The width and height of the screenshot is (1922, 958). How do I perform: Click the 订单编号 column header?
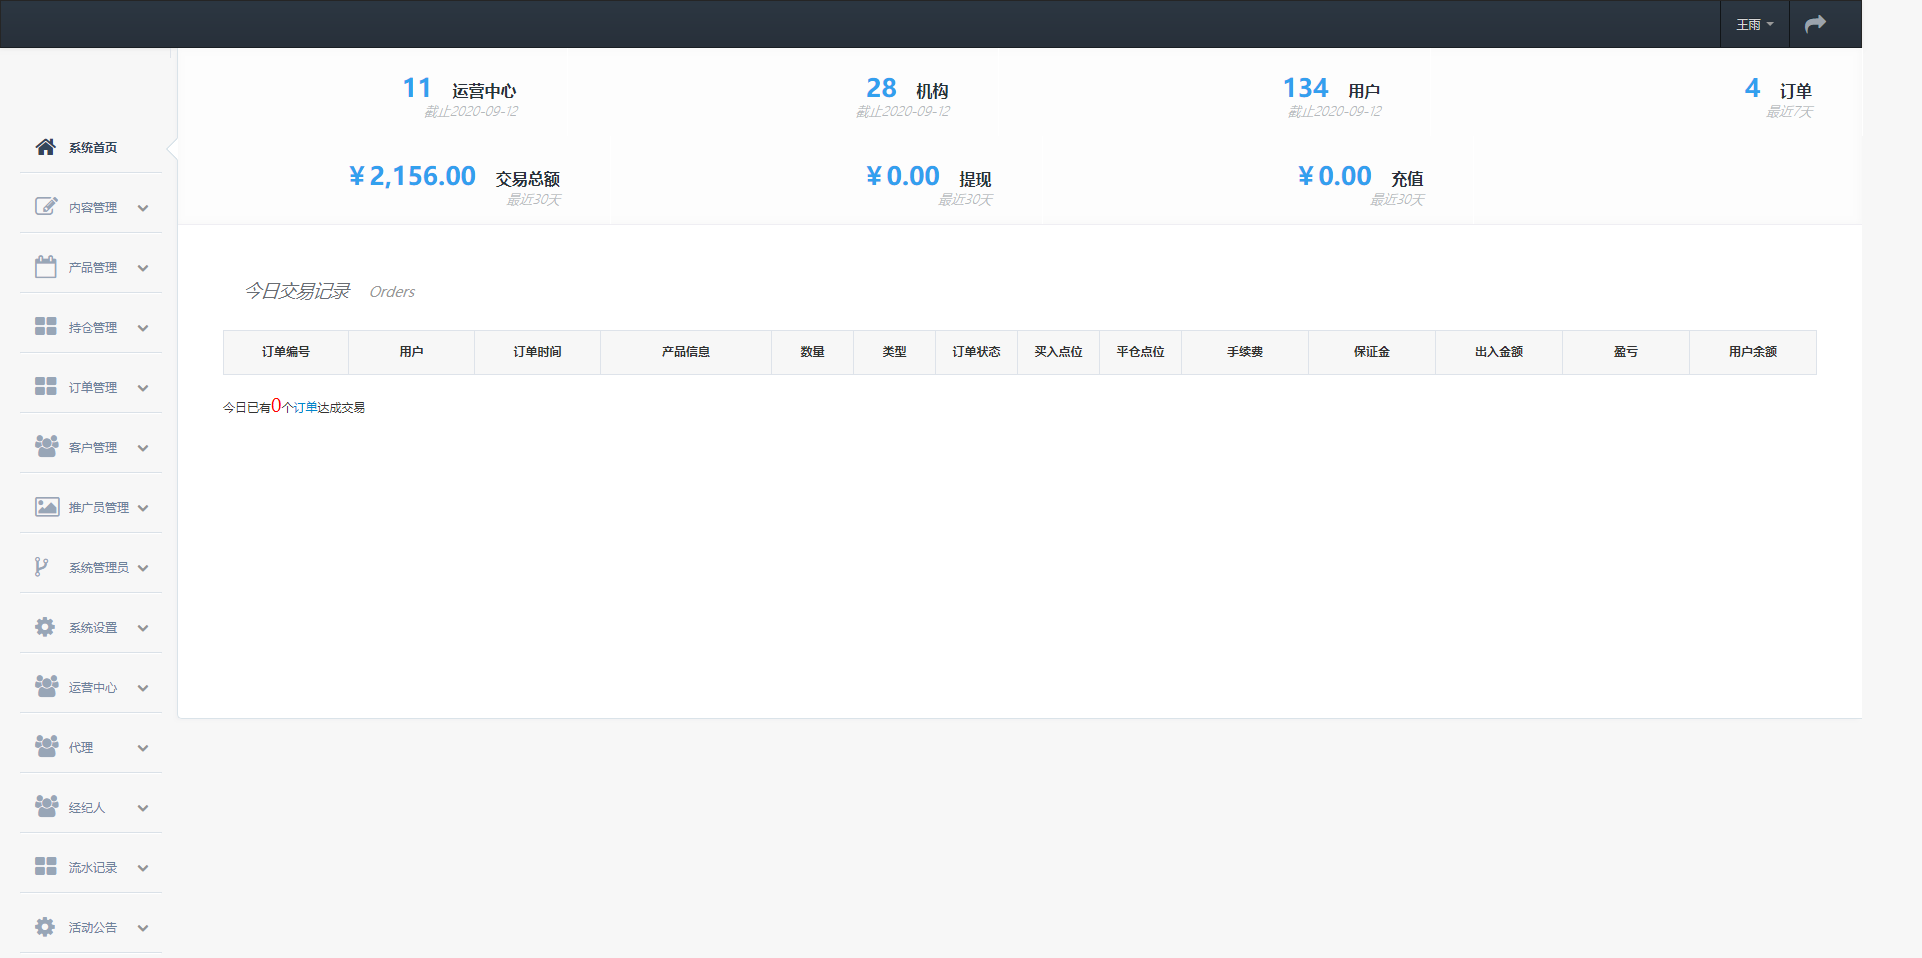[x=286, y=352]
